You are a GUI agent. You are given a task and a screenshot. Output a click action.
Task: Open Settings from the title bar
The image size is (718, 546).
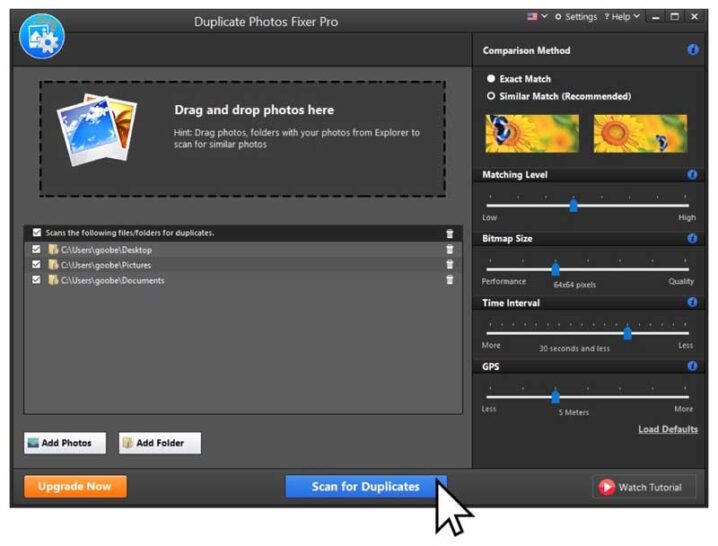(576, 17)
